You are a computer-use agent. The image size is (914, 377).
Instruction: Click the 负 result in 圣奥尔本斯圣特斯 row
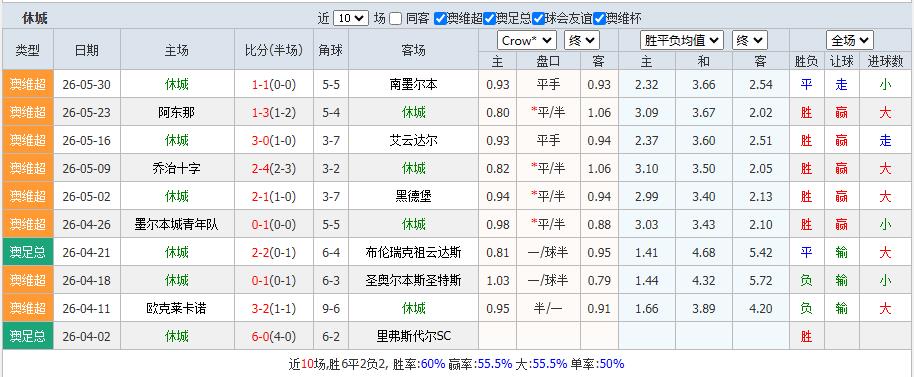(806, 280)
